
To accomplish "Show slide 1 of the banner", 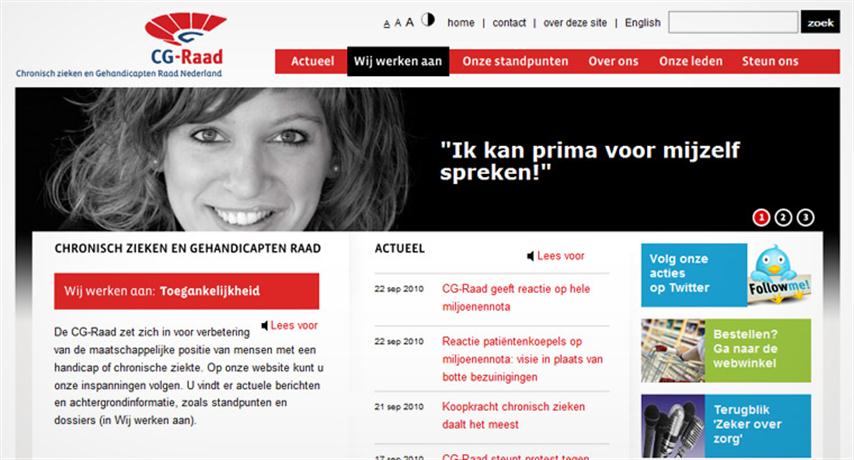I will click(x=761, y=218).
